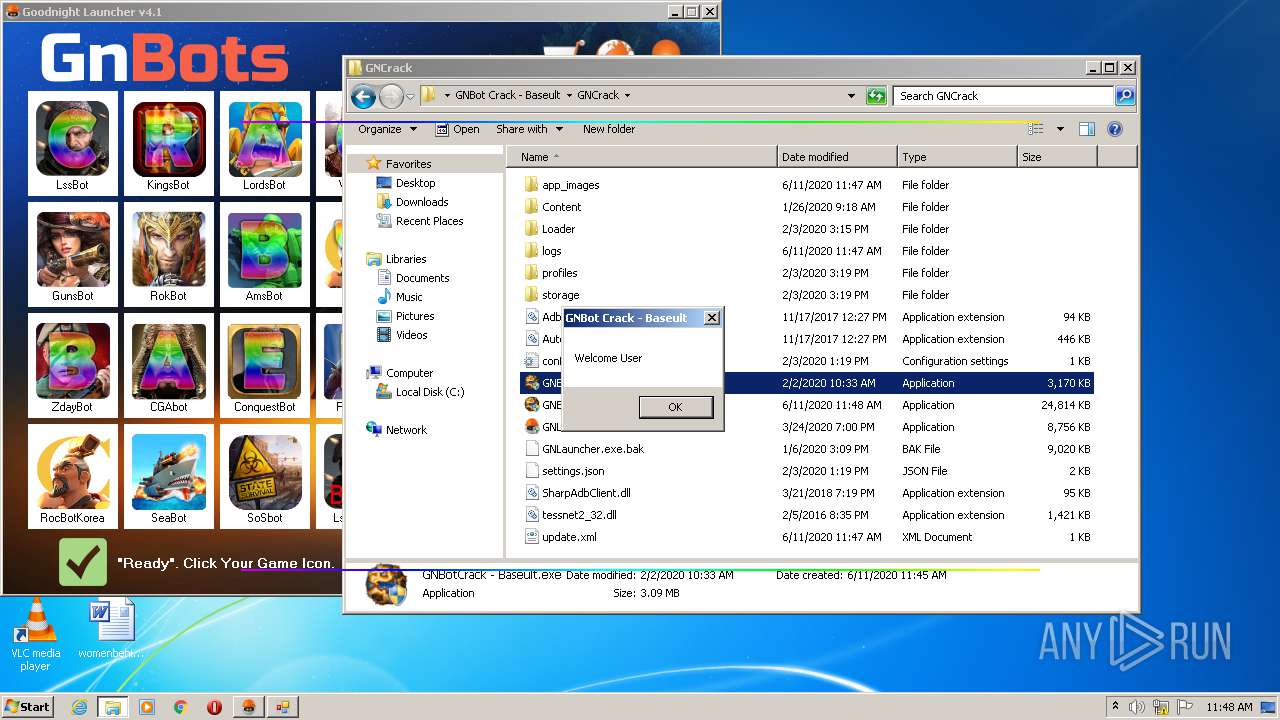Open the RocBotKorea game icon
The height and width of the screenshot is (720, 1280).
click(x=72, y=477)
